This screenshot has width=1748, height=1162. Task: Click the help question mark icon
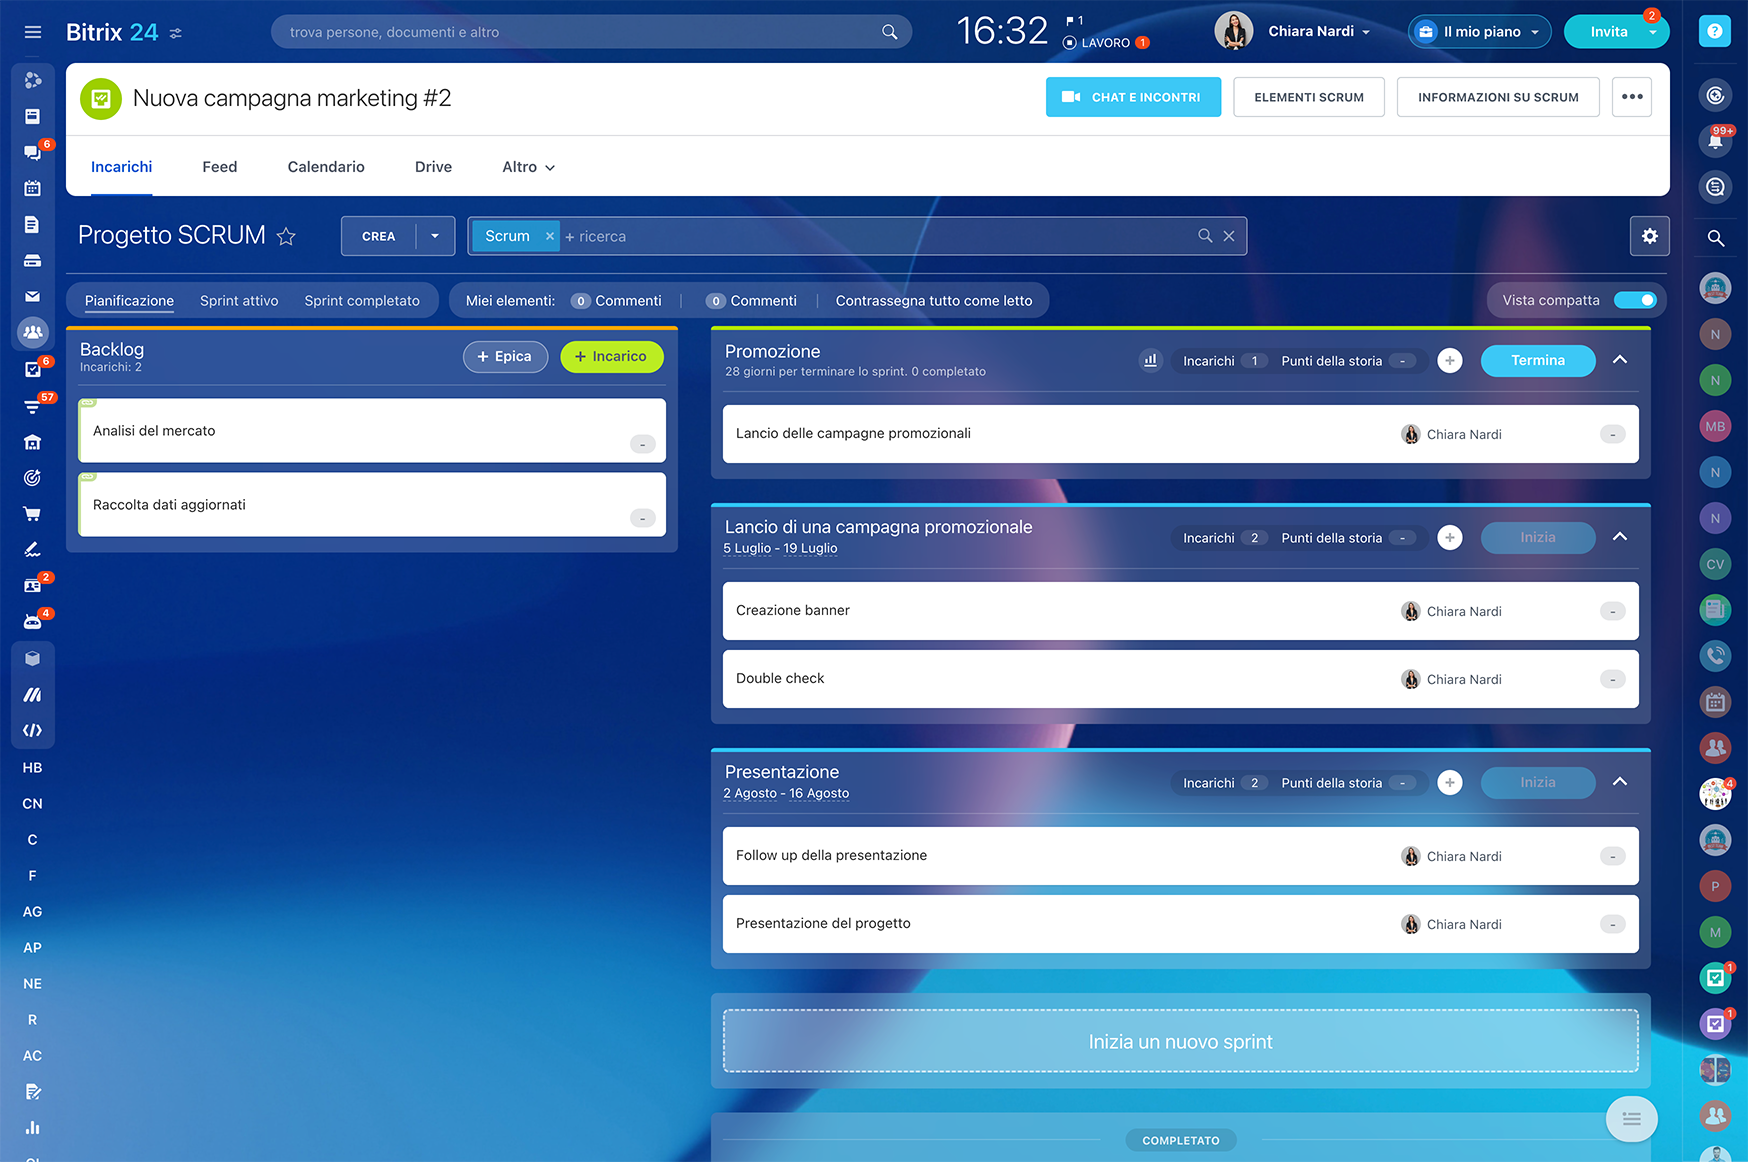point(1714,32)
